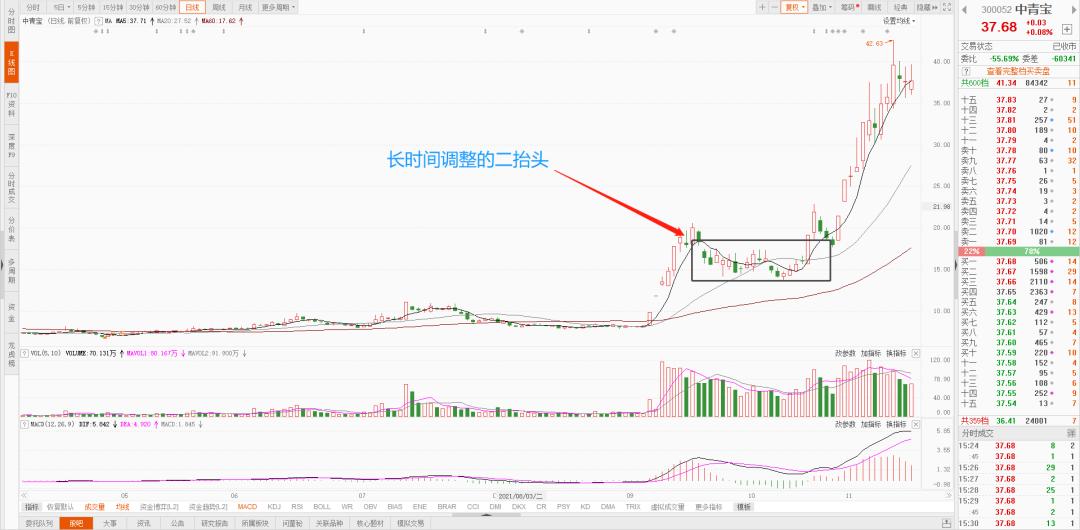Select 恢复默认 indicator option

[61, 507]
